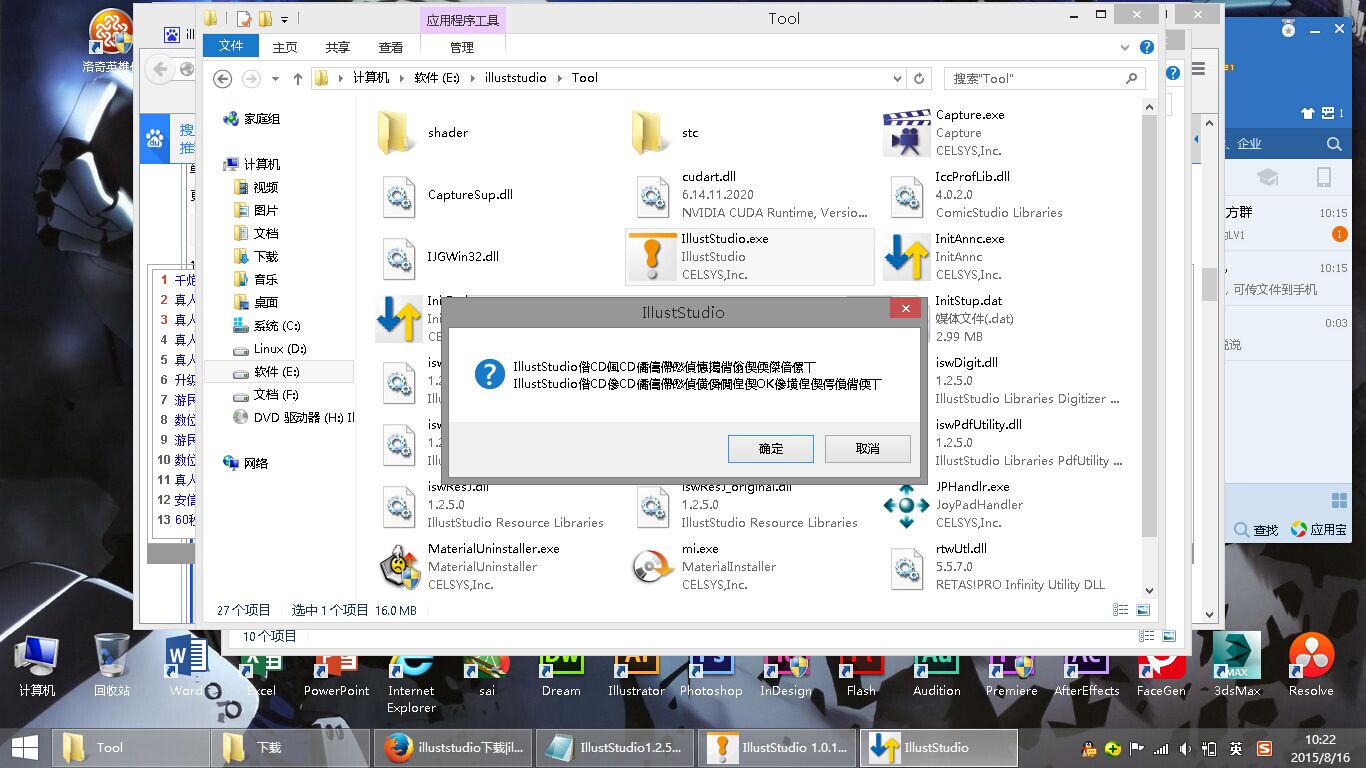Select the shader folder icon
Image resolution: width=1366 pixels, height=768 pixels.
click(397, 133)
